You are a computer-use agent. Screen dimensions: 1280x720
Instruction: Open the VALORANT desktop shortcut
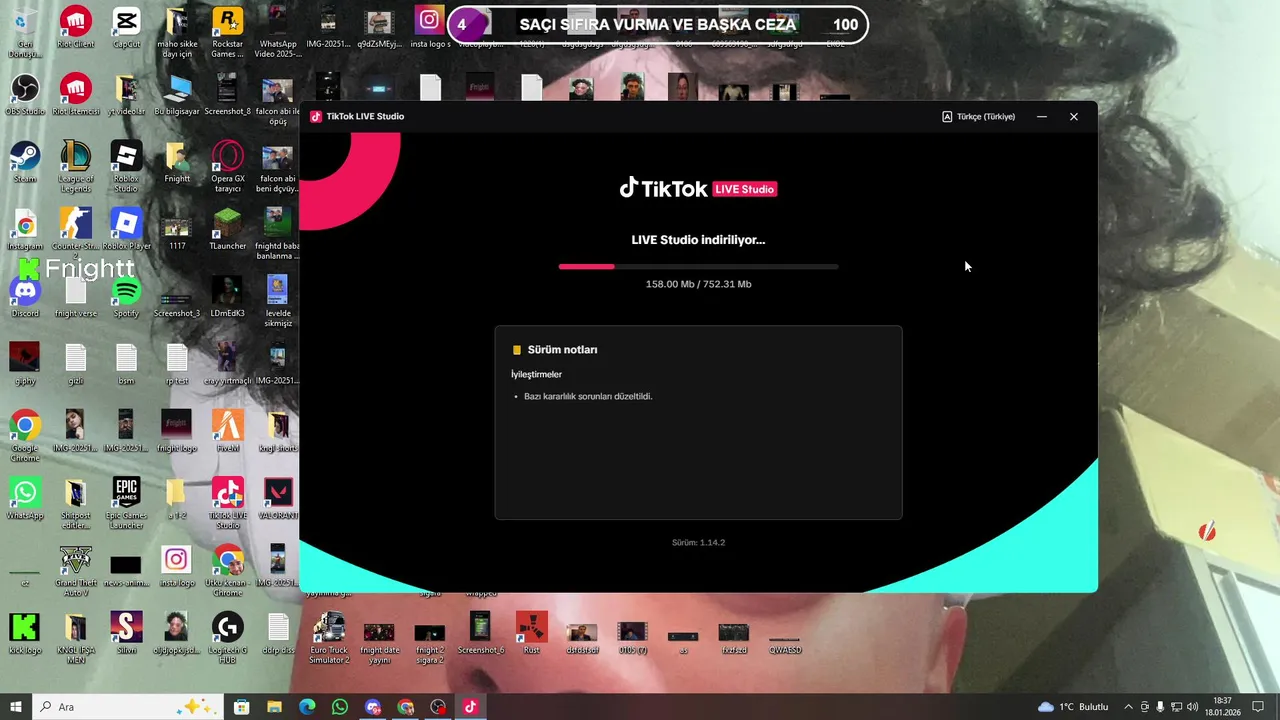click(x=278, y=499)
